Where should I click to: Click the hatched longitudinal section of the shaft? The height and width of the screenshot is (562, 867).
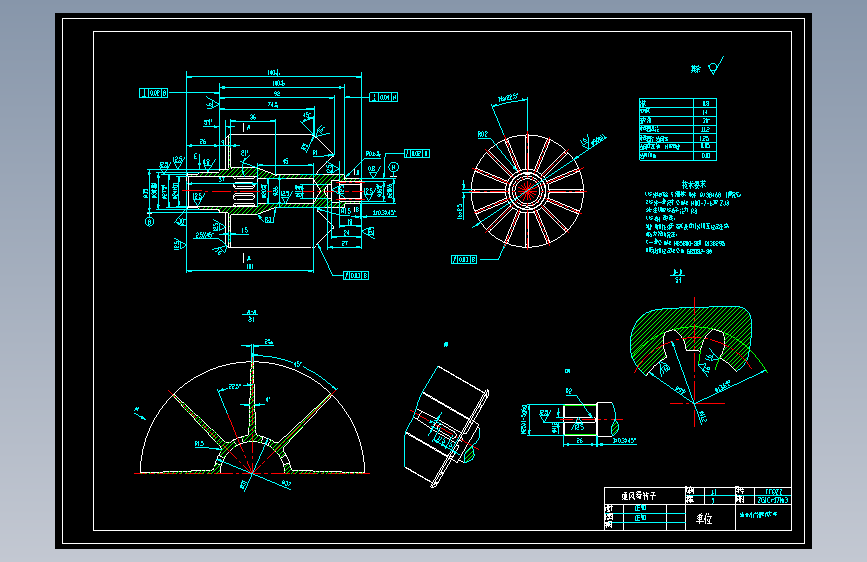click(x=275, y=191)
